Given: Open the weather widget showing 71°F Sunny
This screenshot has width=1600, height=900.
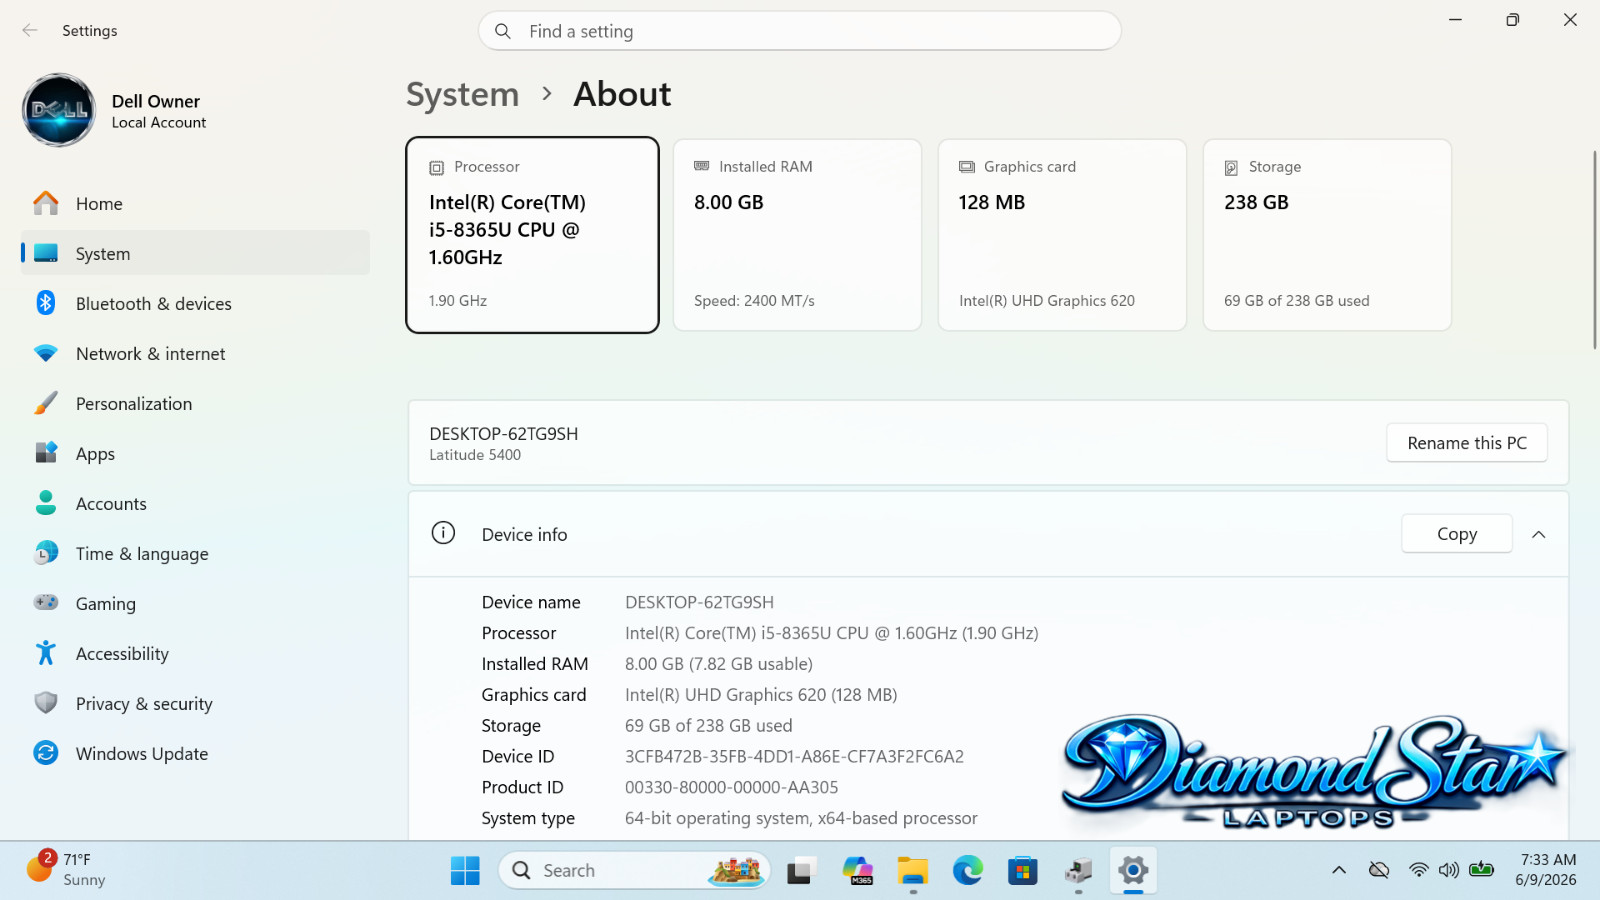Looking at the screenshot, I should pyautogui.click(x=66, y=869).
